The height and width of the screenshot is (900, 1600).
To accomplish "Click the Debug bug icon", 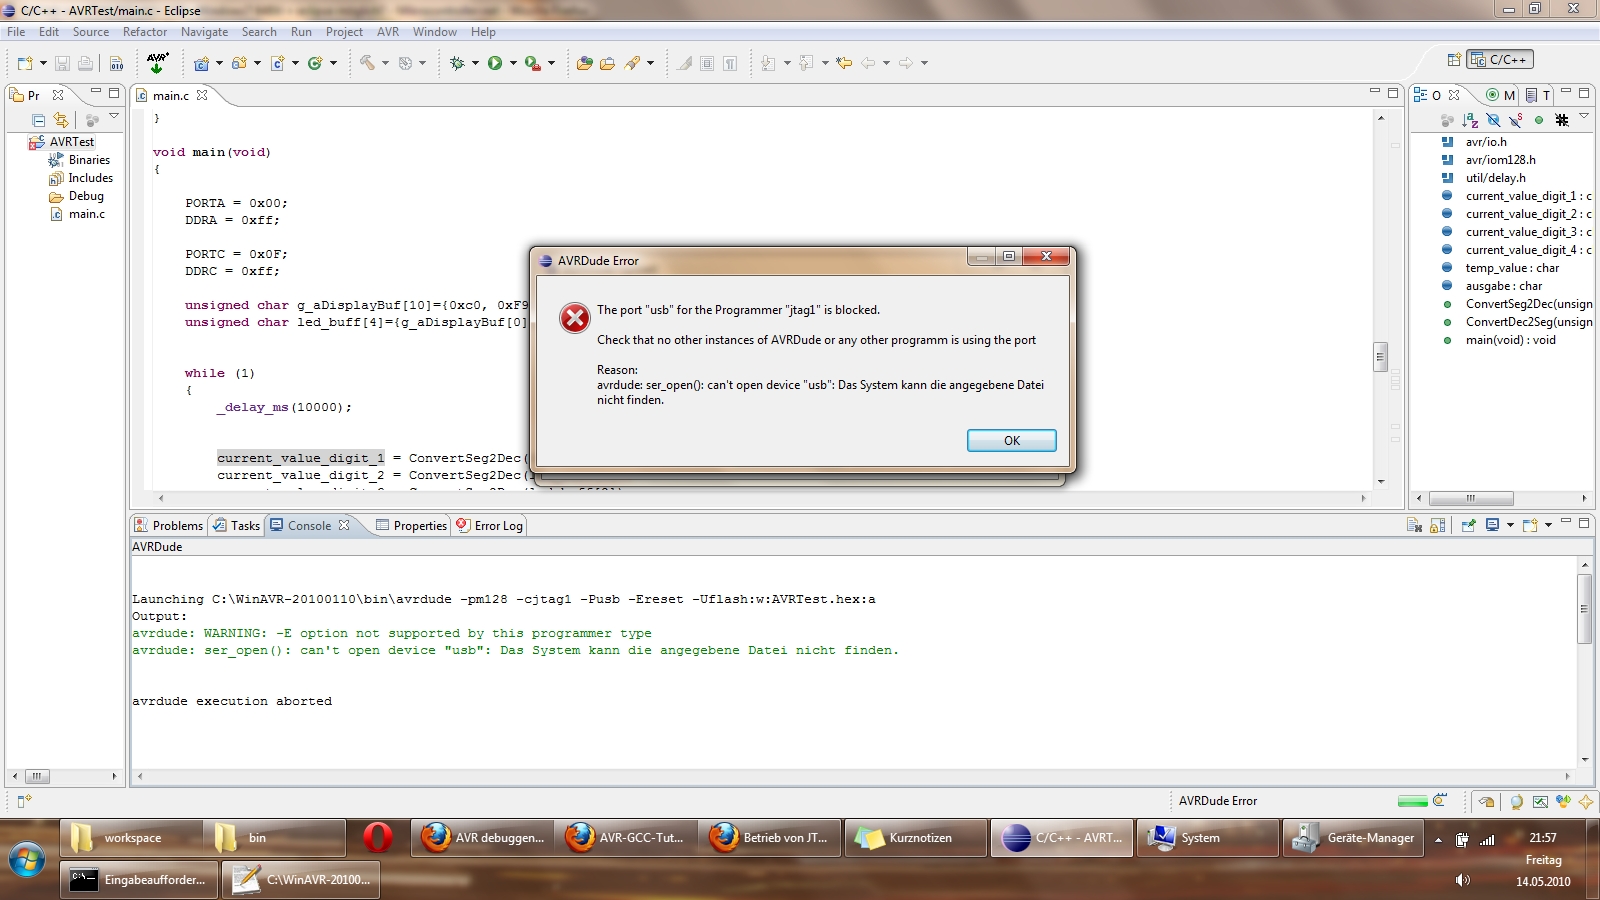I will (x=457, y=63).
